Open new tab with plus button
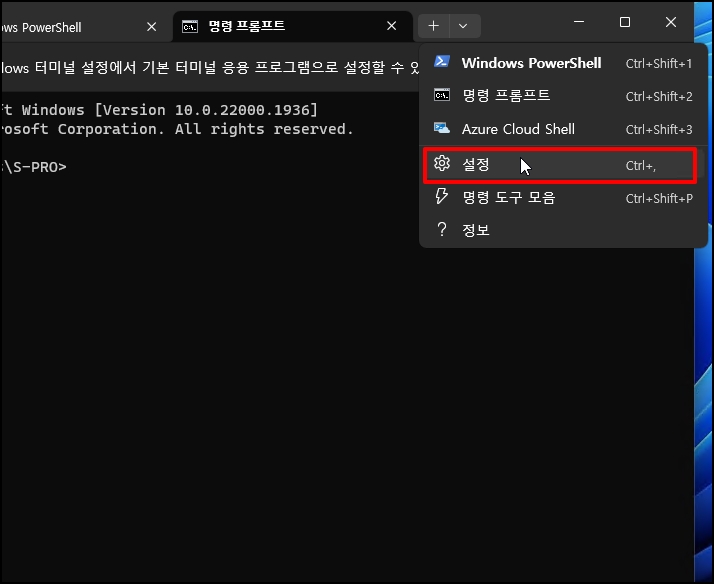This screenshot has height=584, width=714. tap(434, 26)
